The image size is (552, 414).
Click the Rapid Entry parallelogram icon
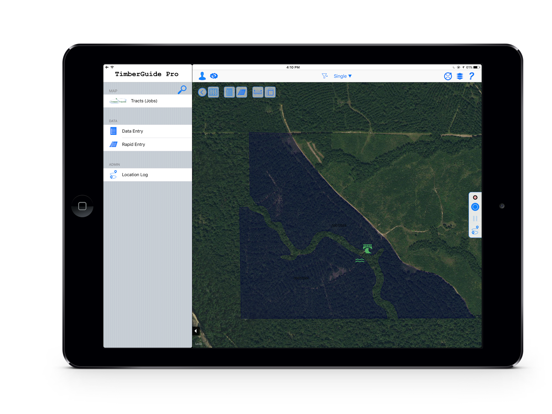[x=113, y=144]
